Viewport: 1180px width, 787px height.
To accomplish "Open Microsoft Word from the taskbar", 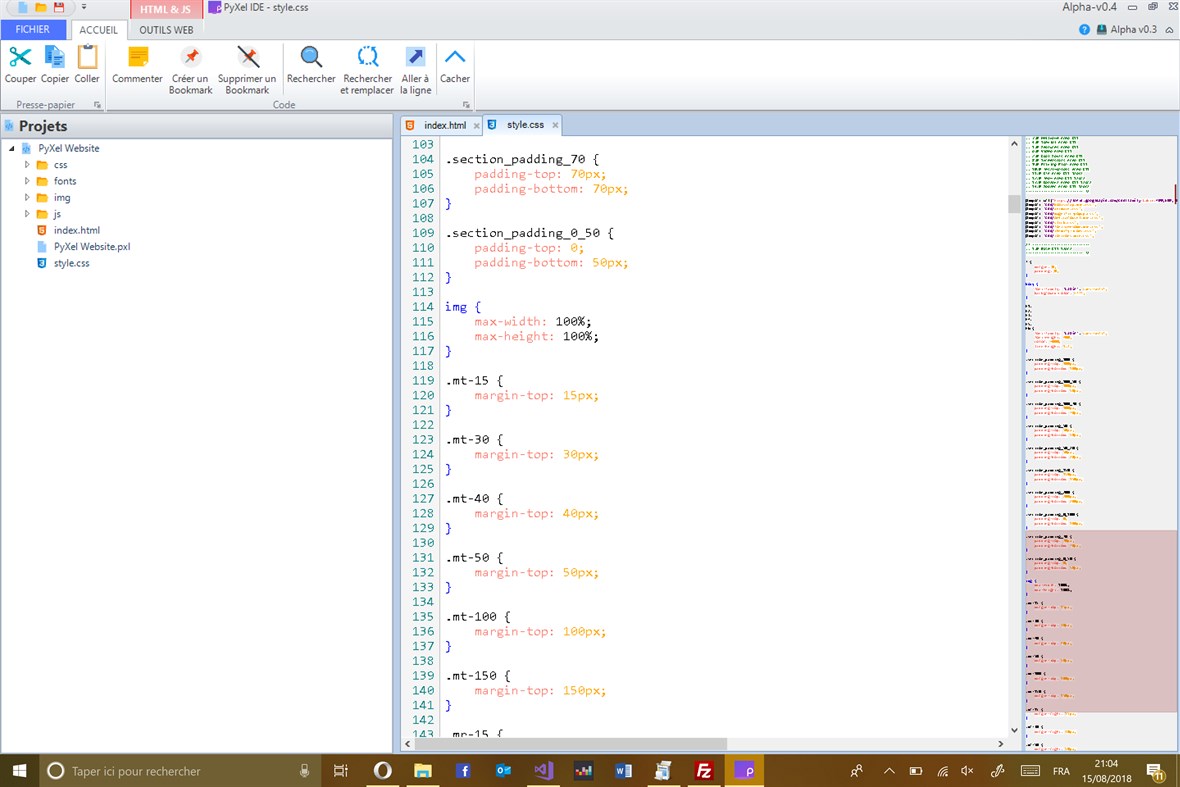I will point(623,770).
